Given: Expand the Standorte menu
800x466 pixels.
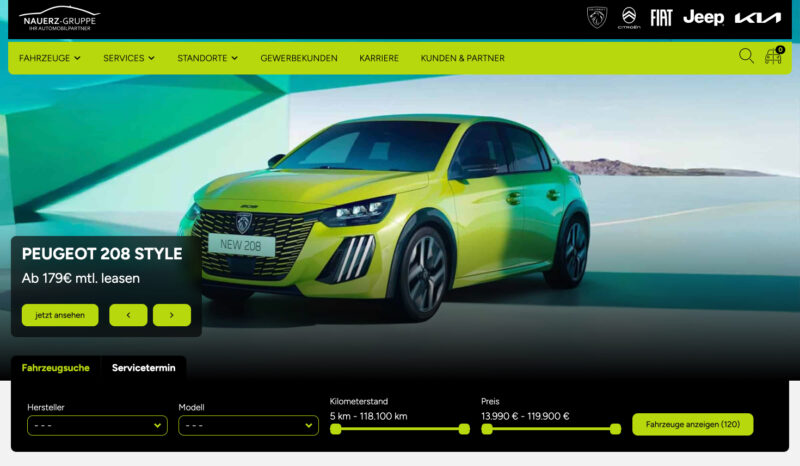Looking at the screenshot, I should [207, 58].
